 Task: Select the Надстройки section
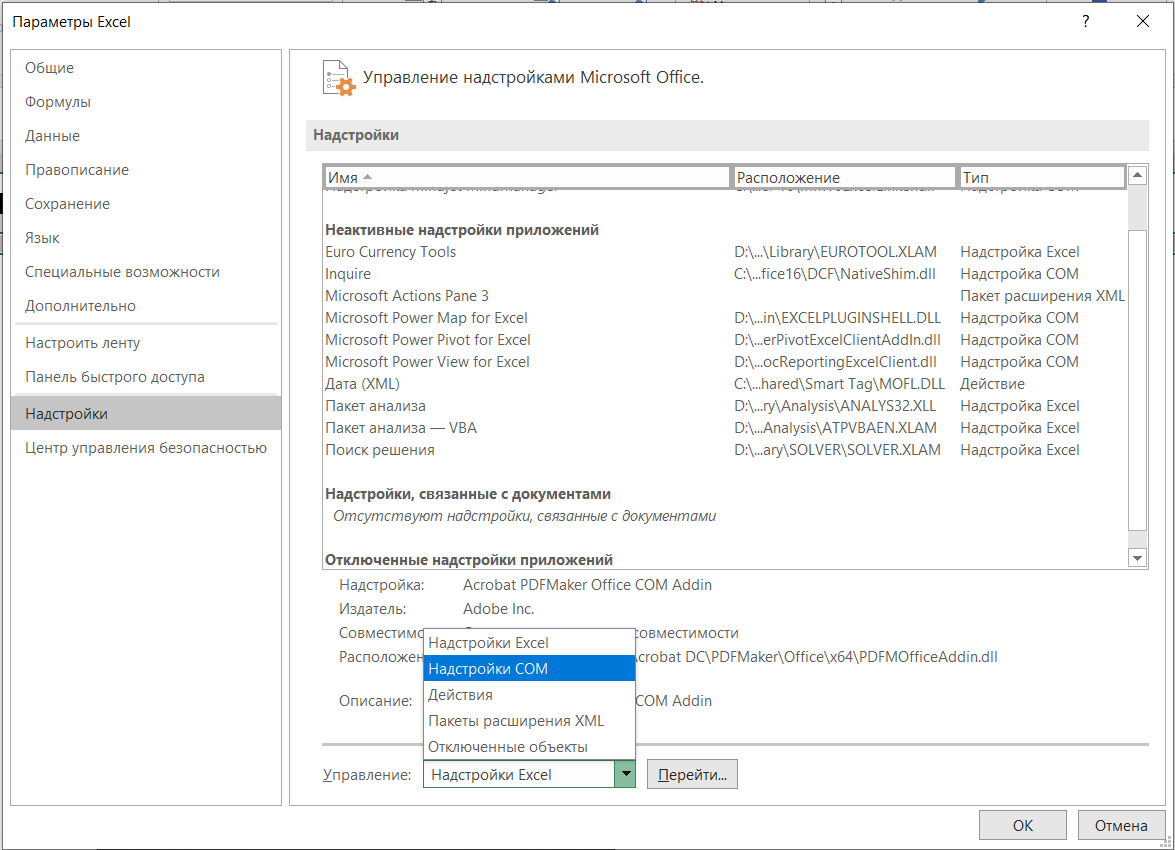coord(146,414)
